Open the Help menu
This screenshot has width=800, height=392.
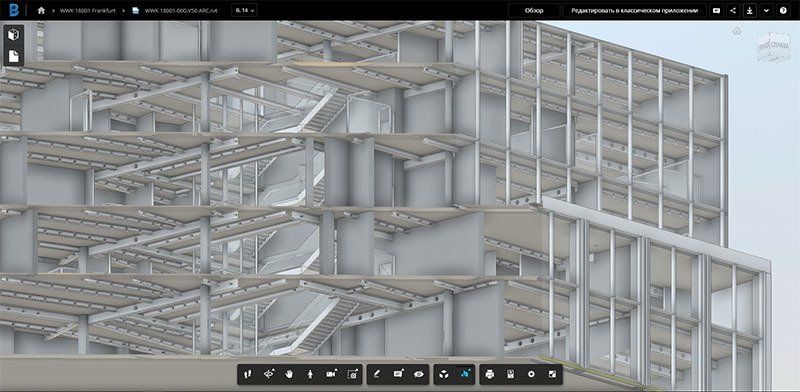point(783,10)
